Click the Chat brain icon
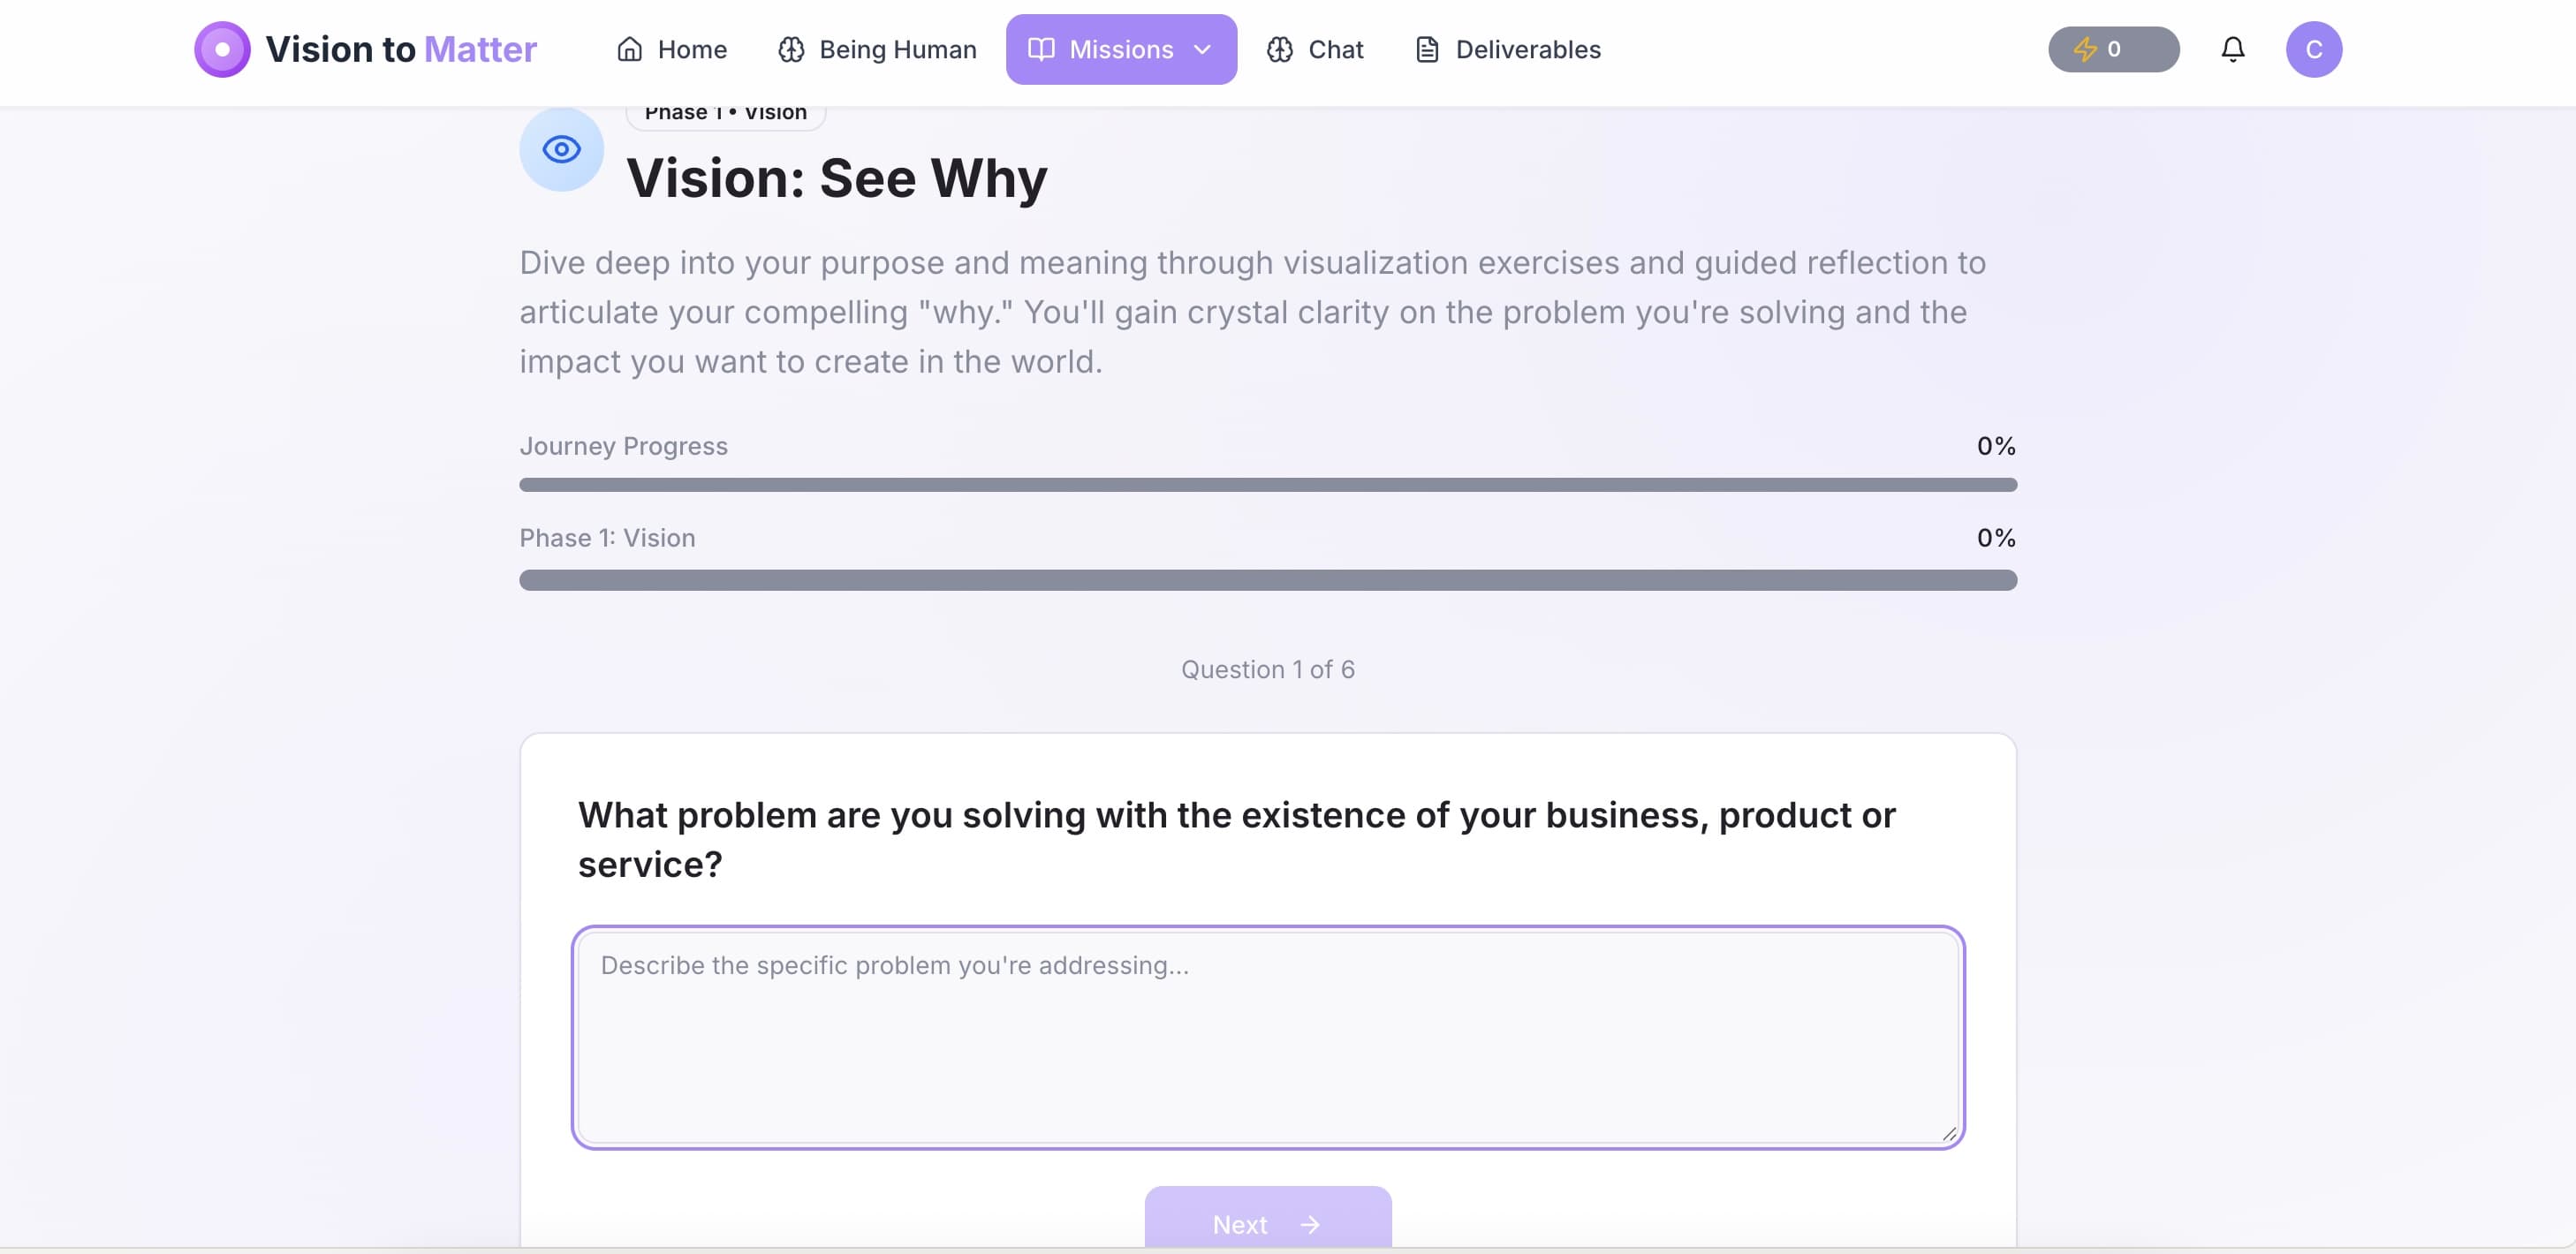Viewport: 2576px width, 1254px height. click(1280, 49)
